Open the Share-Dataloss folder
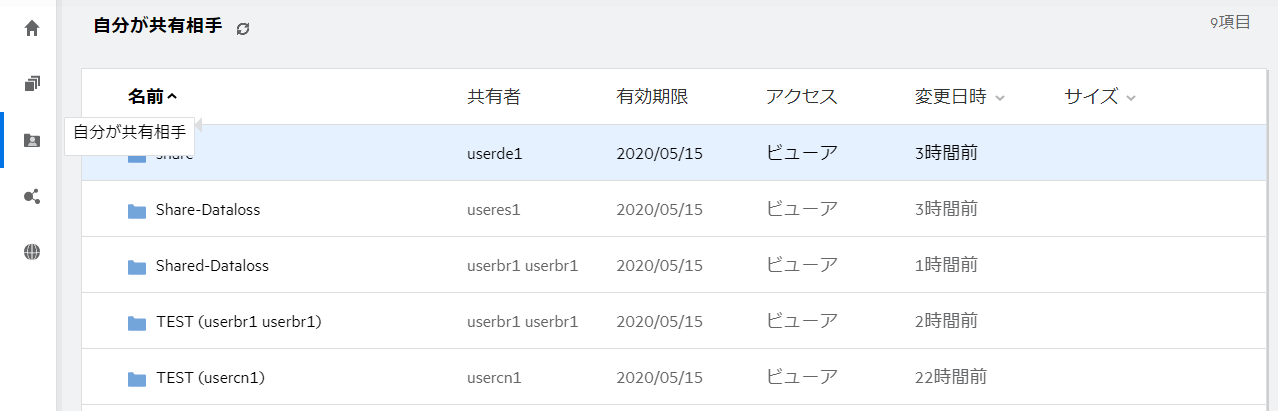Screen dimensions: 1278x411 point(208,210)
